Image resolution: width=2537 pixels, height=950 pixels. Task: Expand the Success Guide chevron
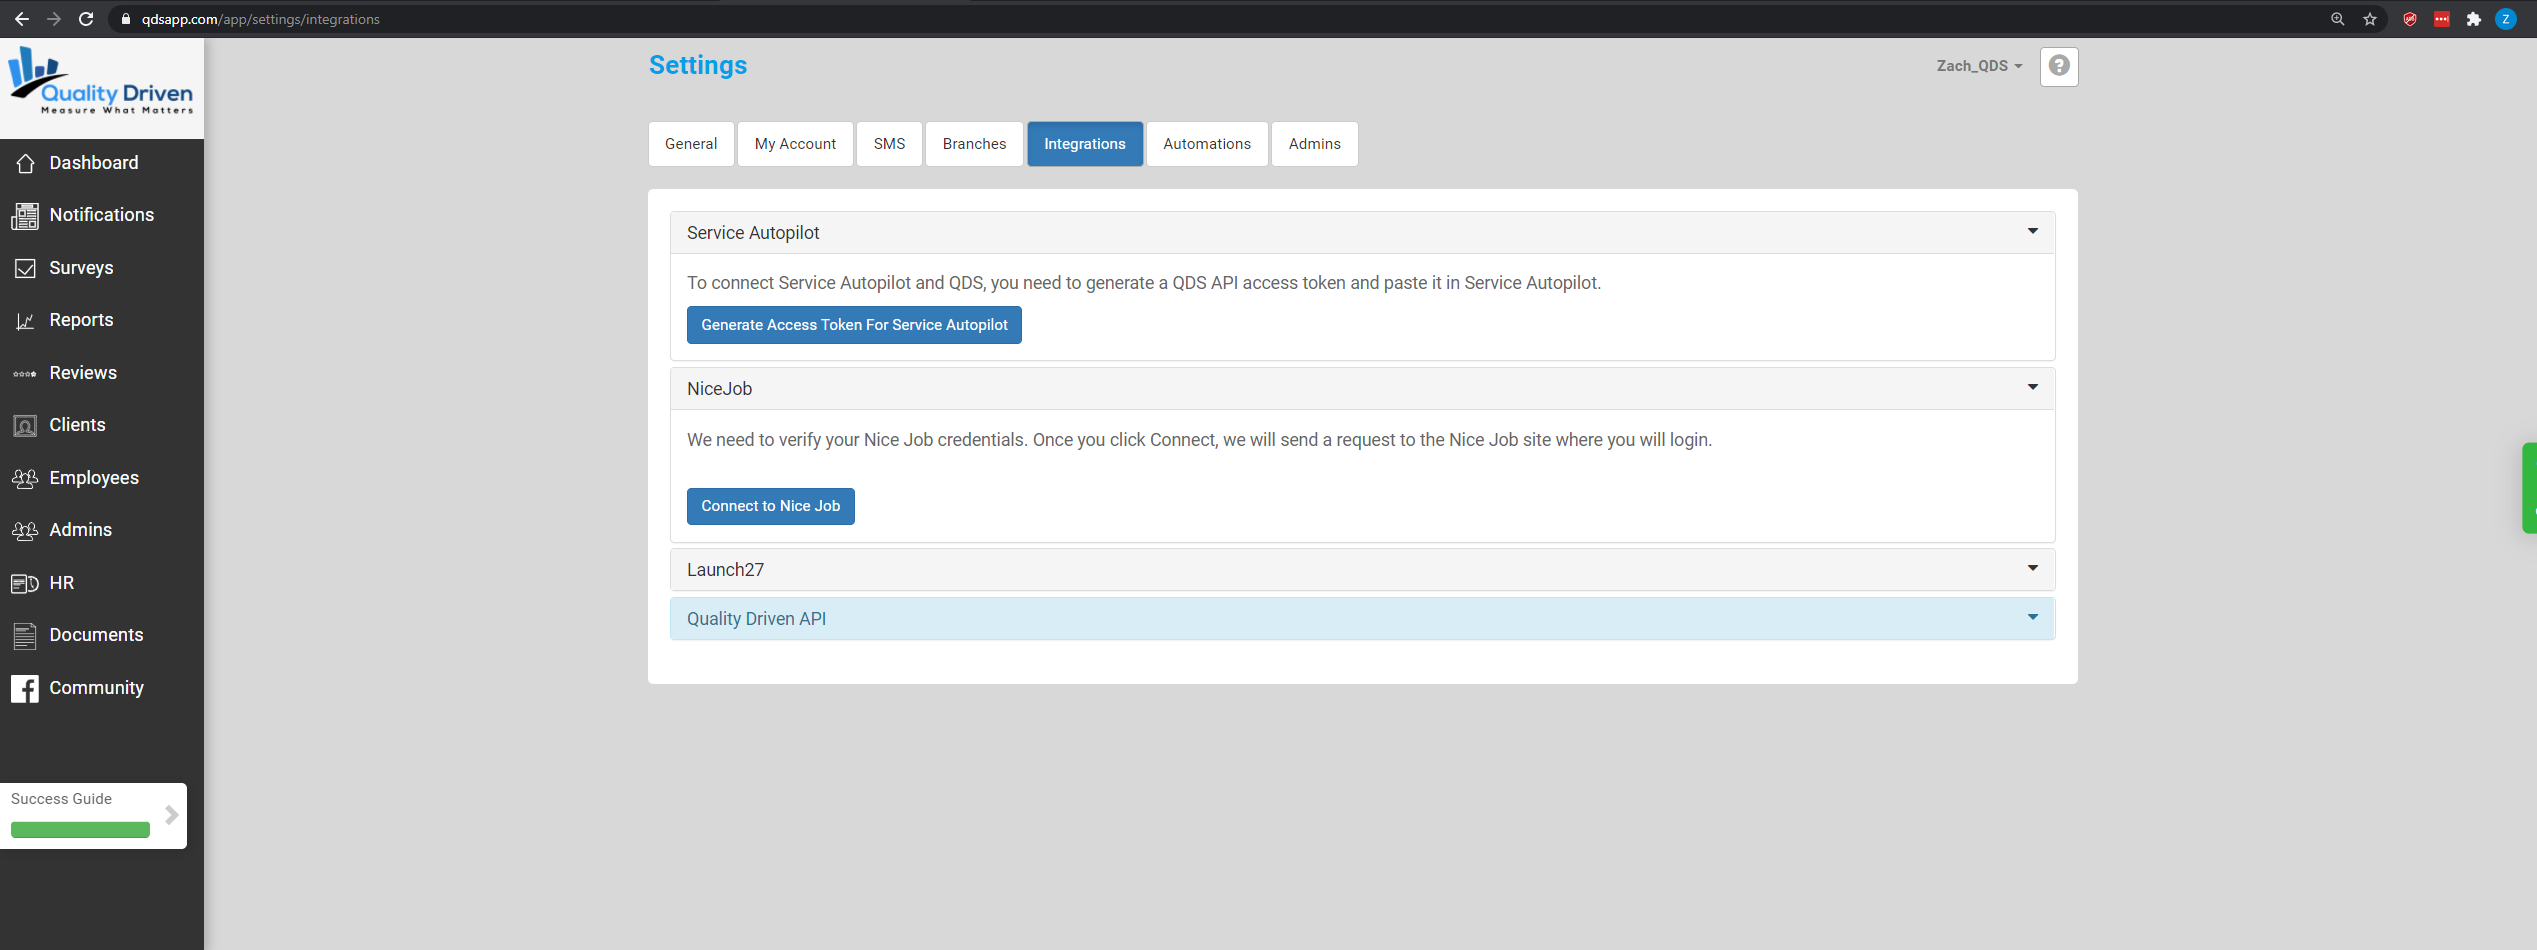coord(171,815)
